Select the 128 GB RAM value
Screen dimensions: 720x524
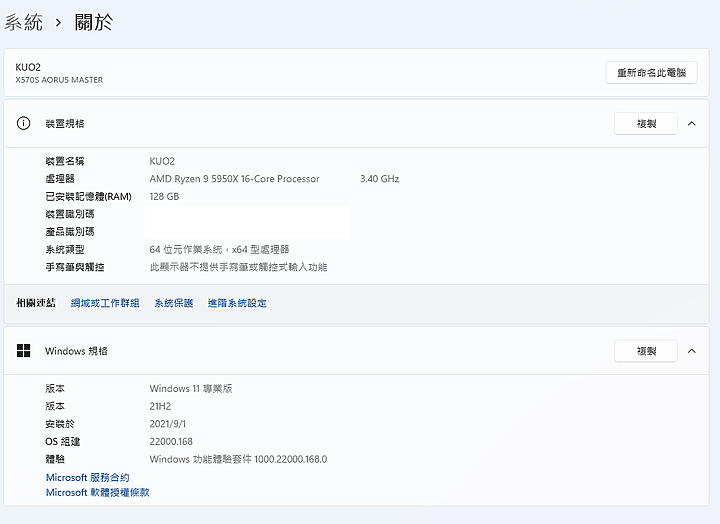pyautogui.click(x=164, y=197)
